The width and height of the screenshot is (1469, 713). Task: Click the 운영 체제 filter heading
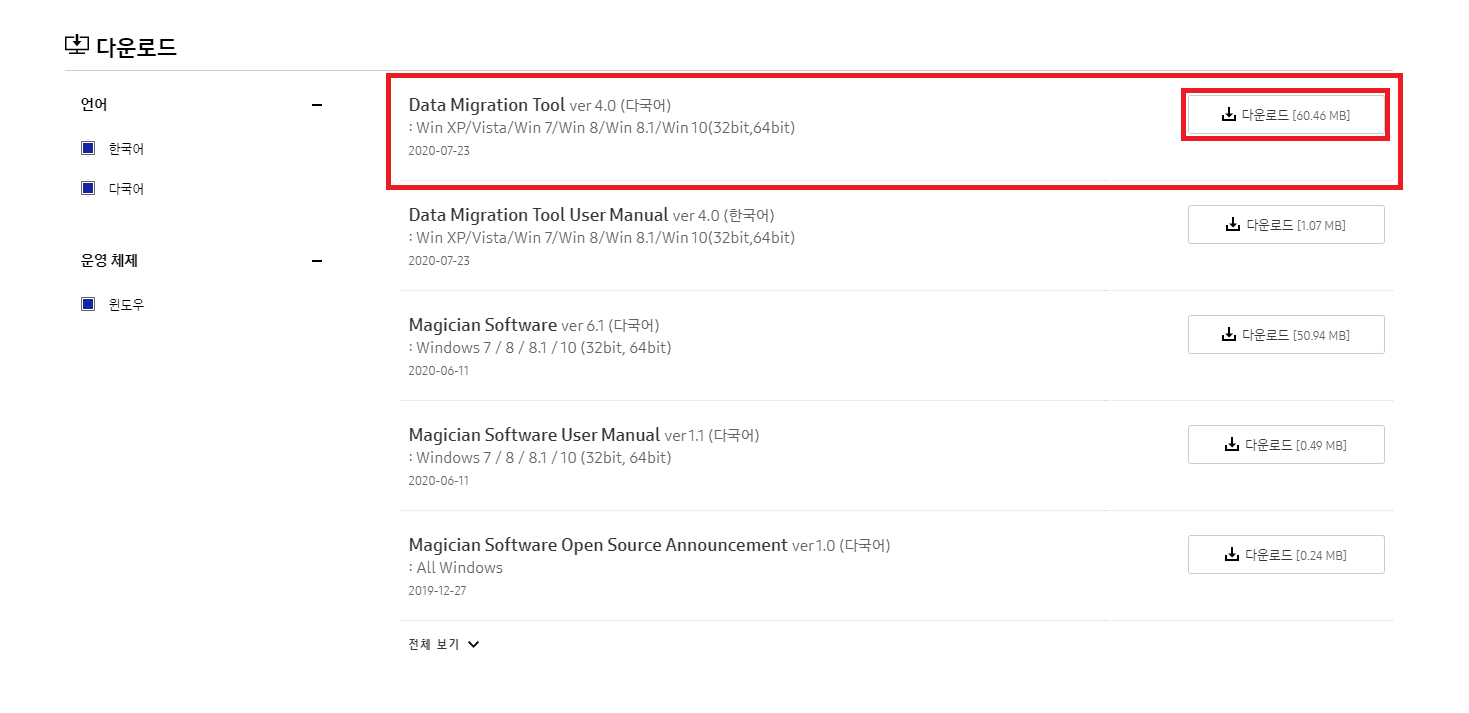coord(109,261)
